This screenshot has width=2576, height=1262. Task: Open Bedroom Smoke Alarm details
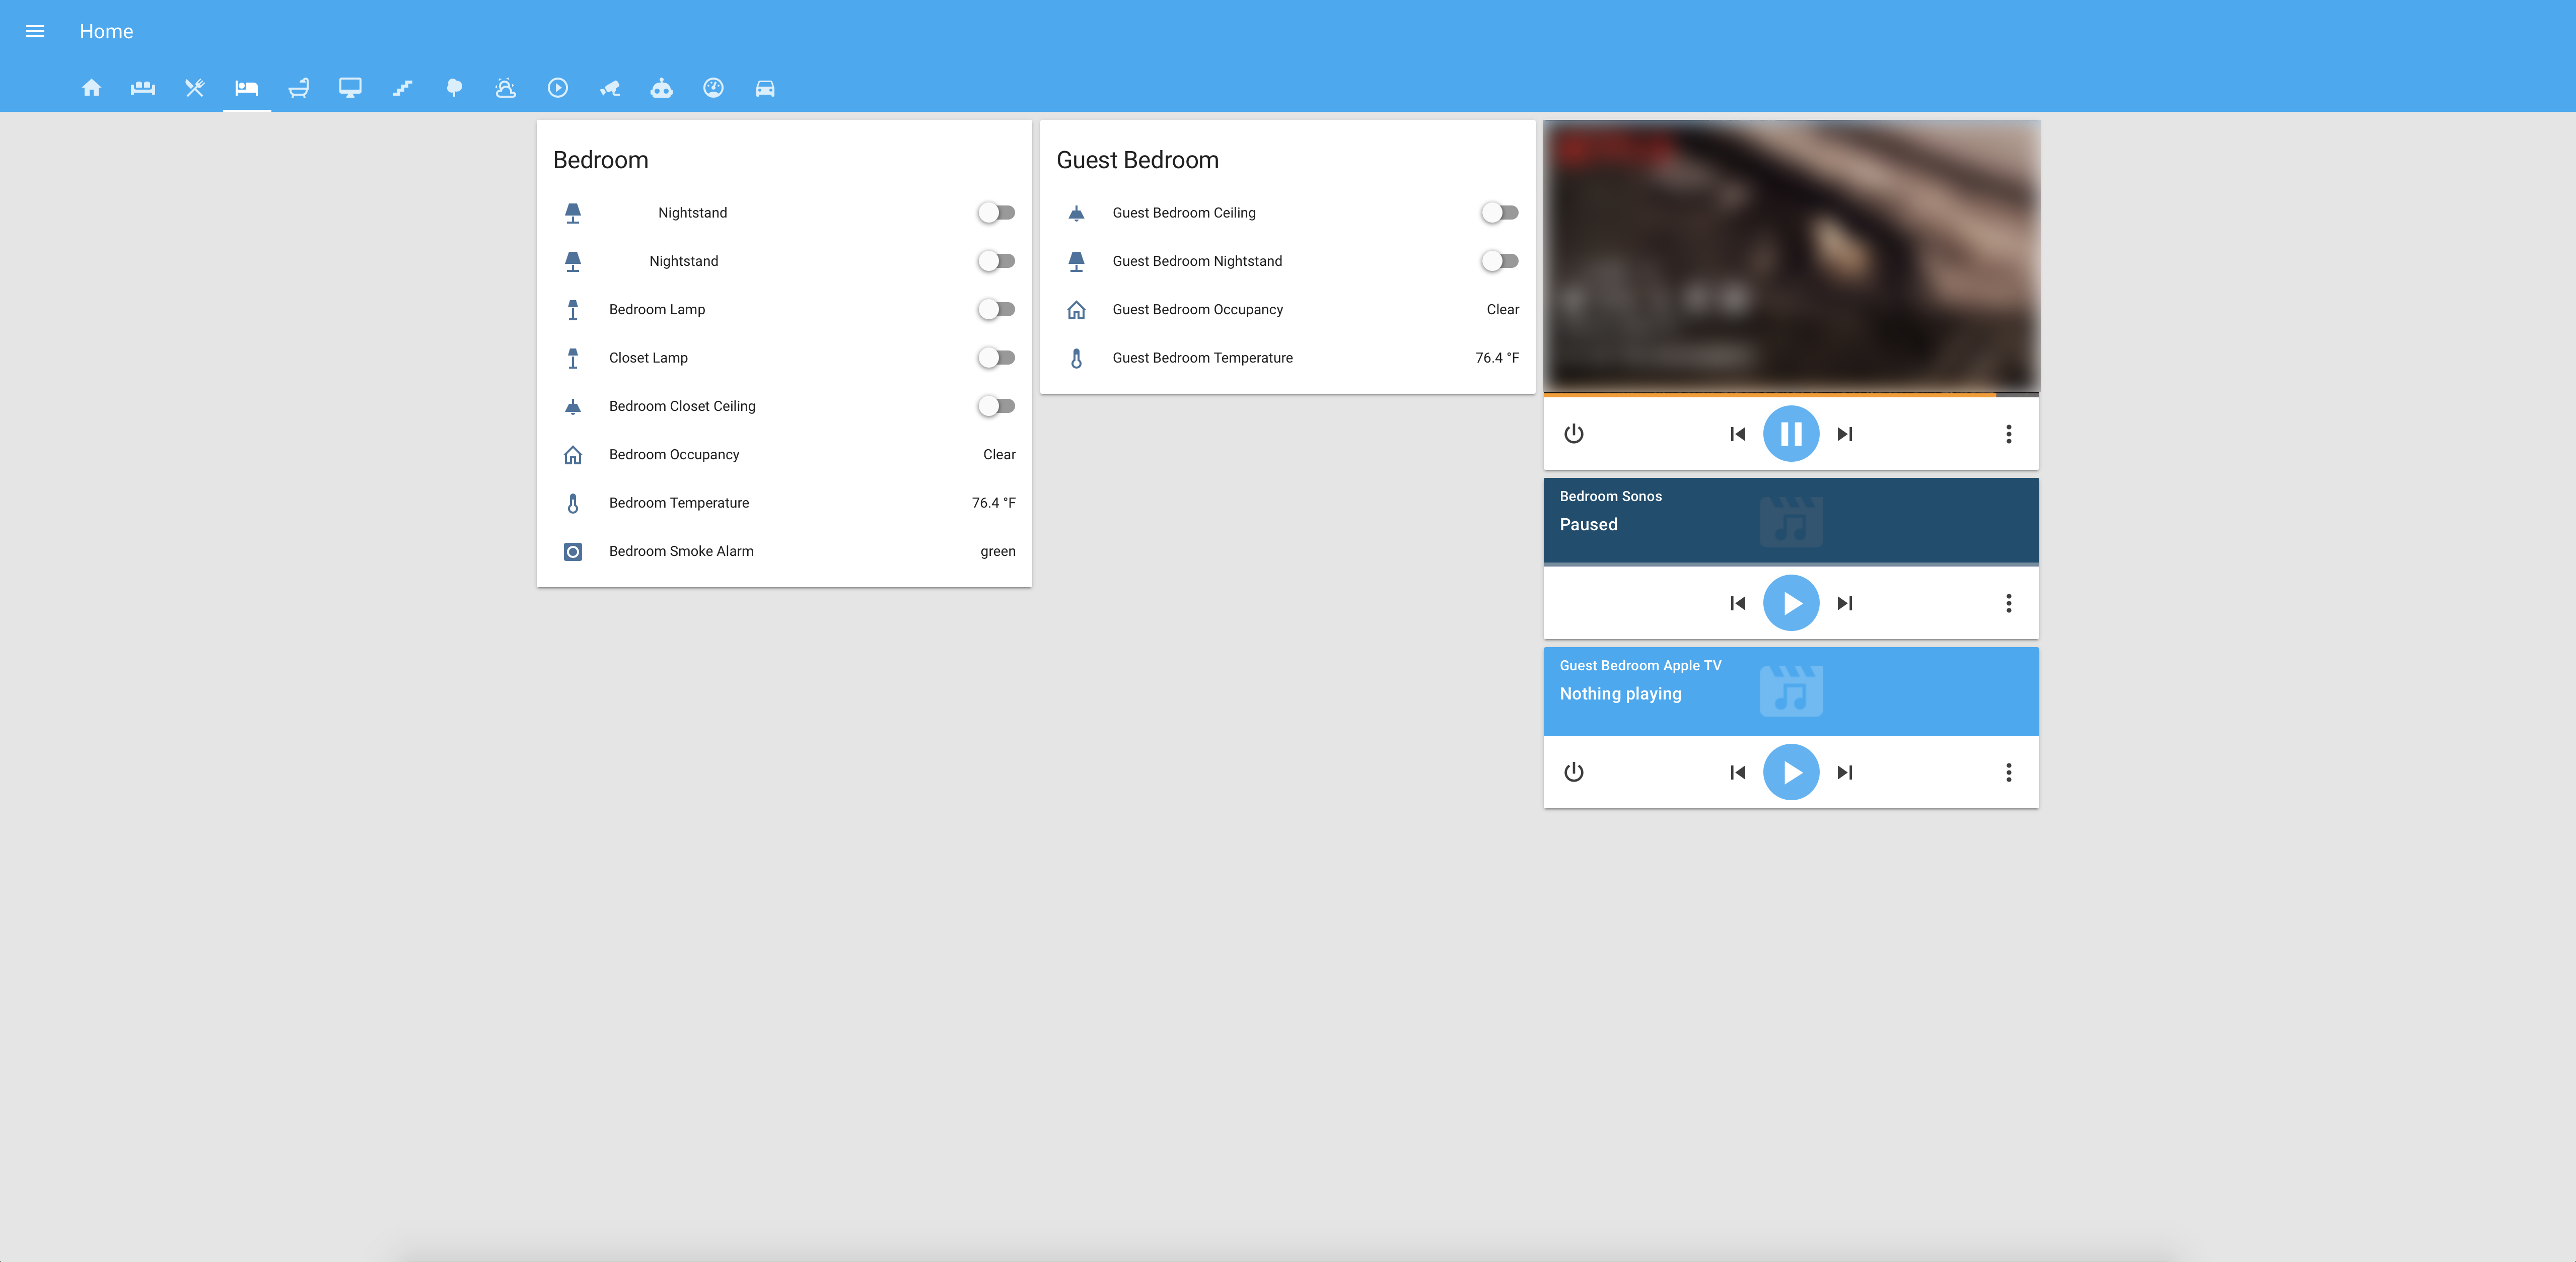pyautogui.click(x=681, y=551)
